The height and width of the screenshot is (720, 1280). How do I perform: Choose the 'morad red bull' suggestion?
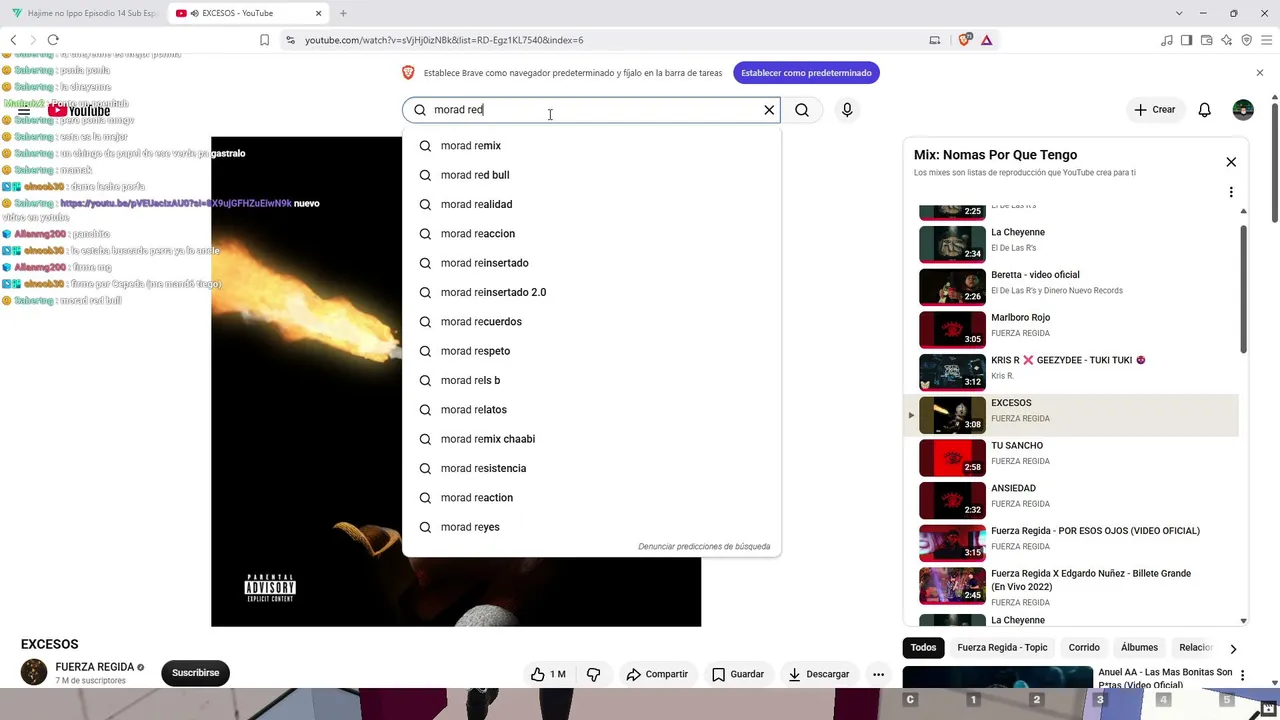[591, 175]
